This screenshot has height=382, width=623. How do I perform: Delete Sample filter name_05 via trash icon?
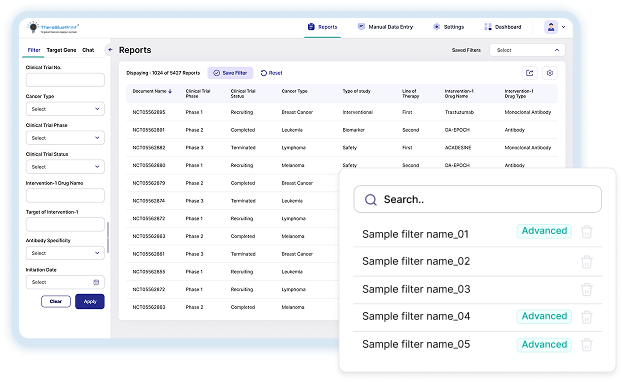point(587,345)
